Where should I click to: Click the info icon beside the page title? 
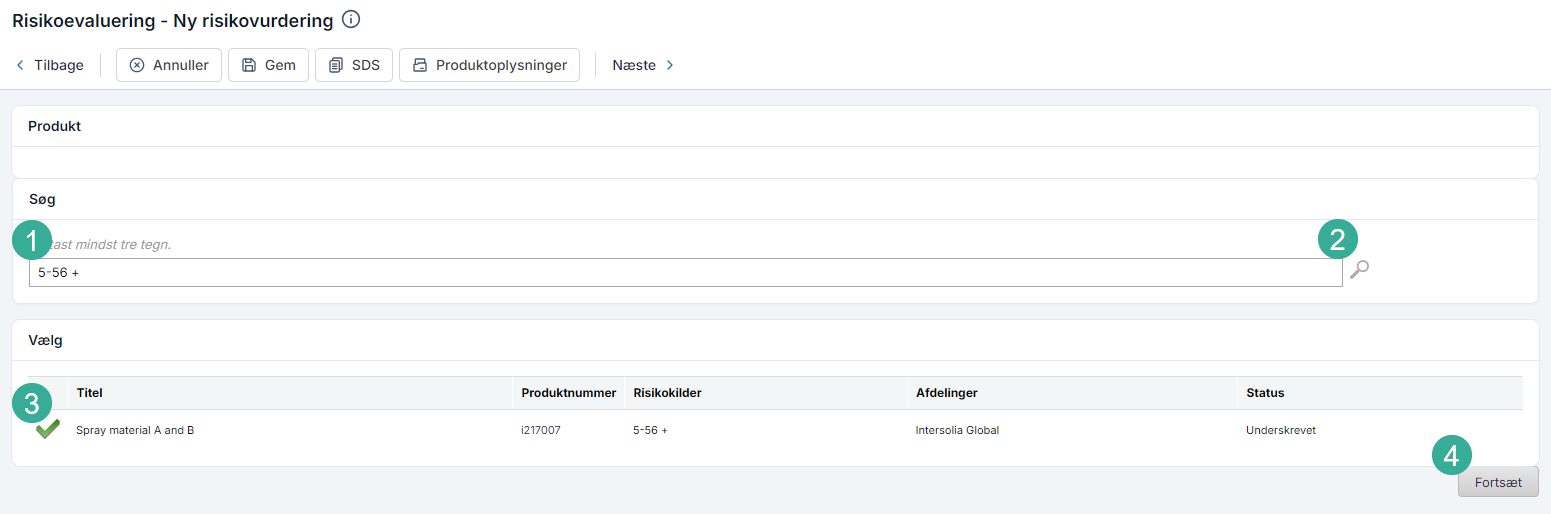350,19
